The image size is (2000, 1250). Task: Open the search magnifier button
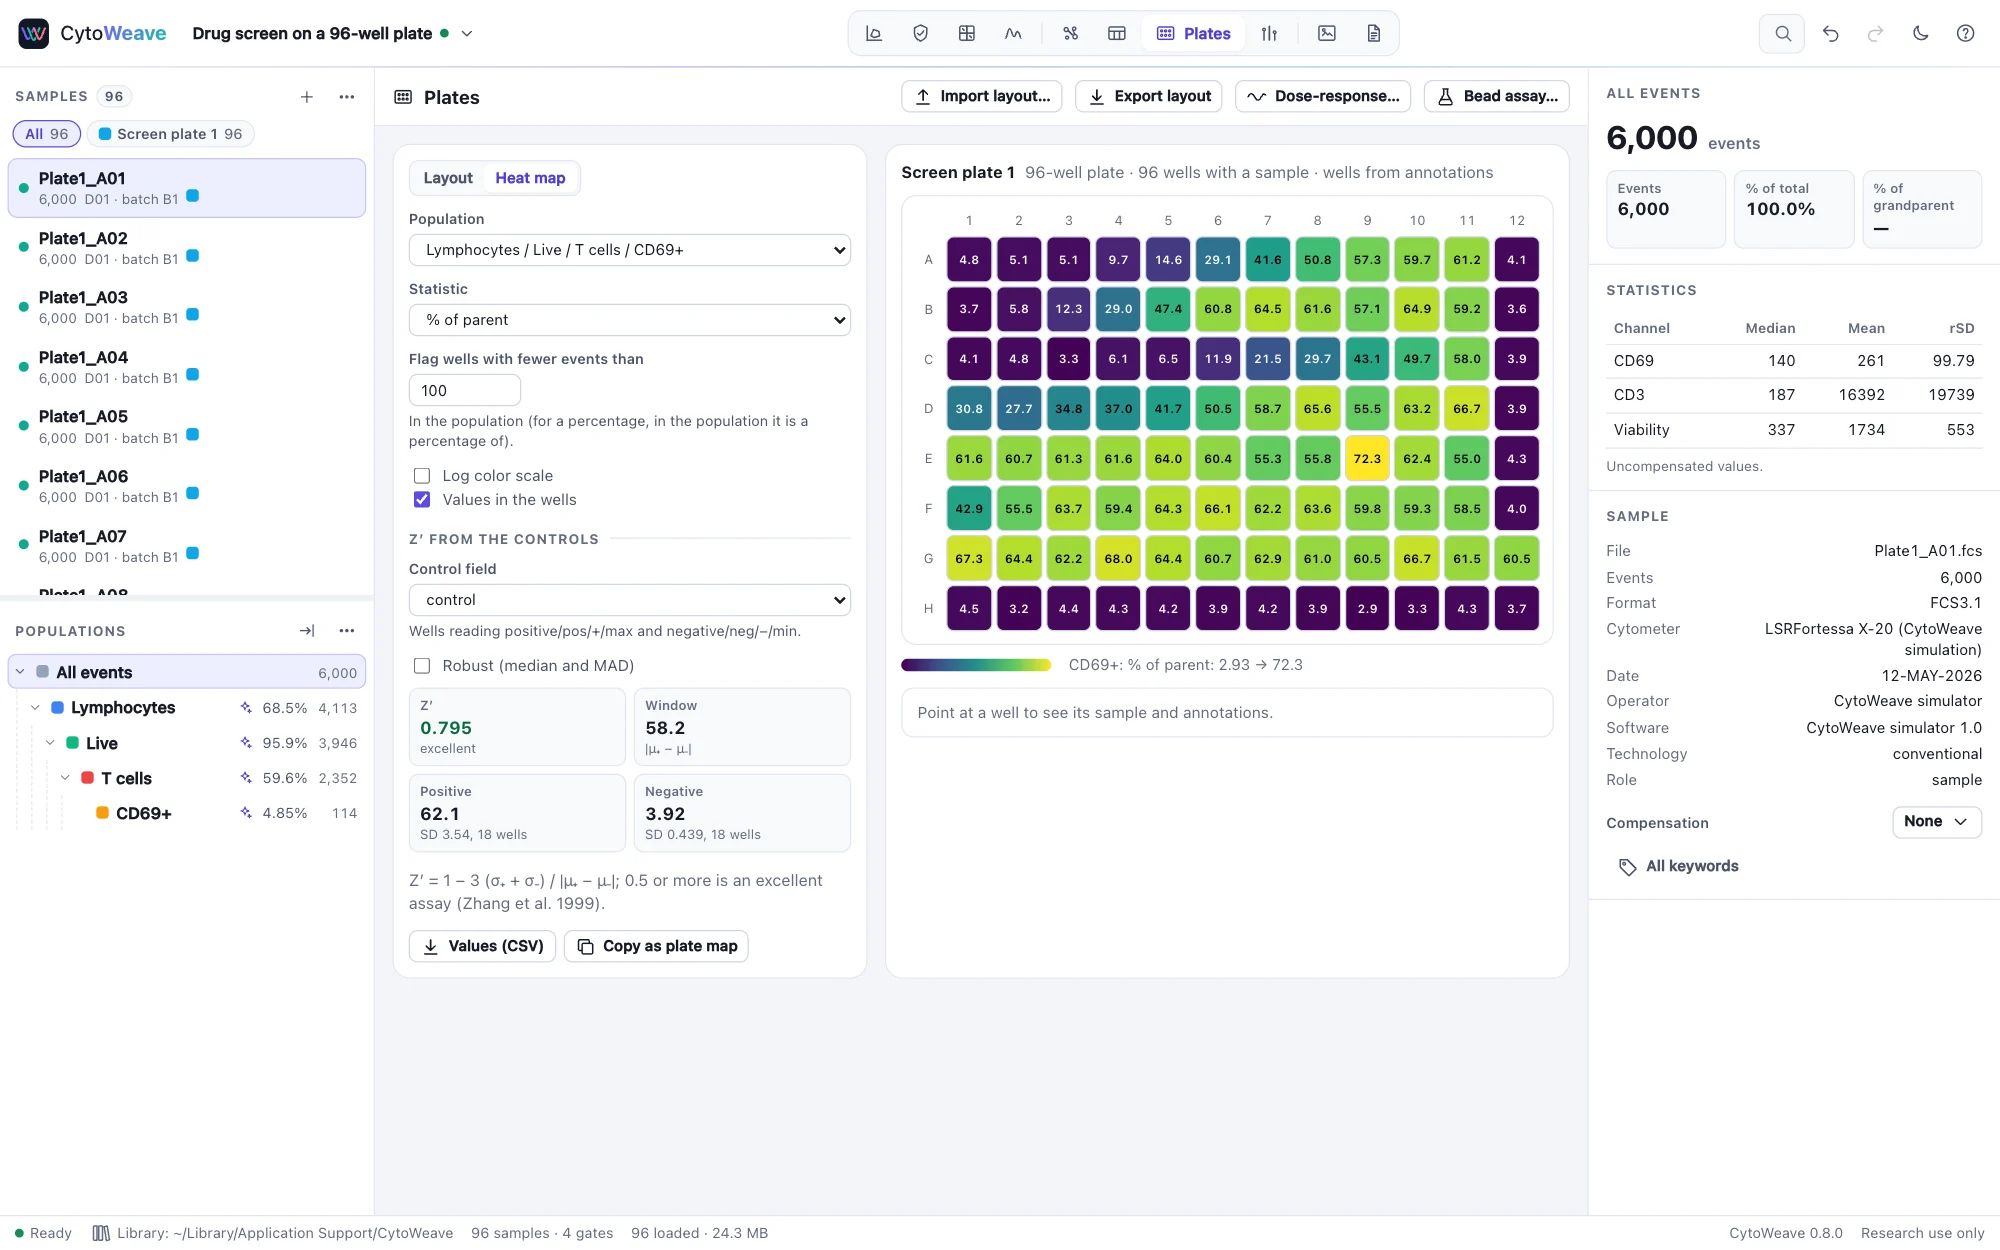point(1782,33)
